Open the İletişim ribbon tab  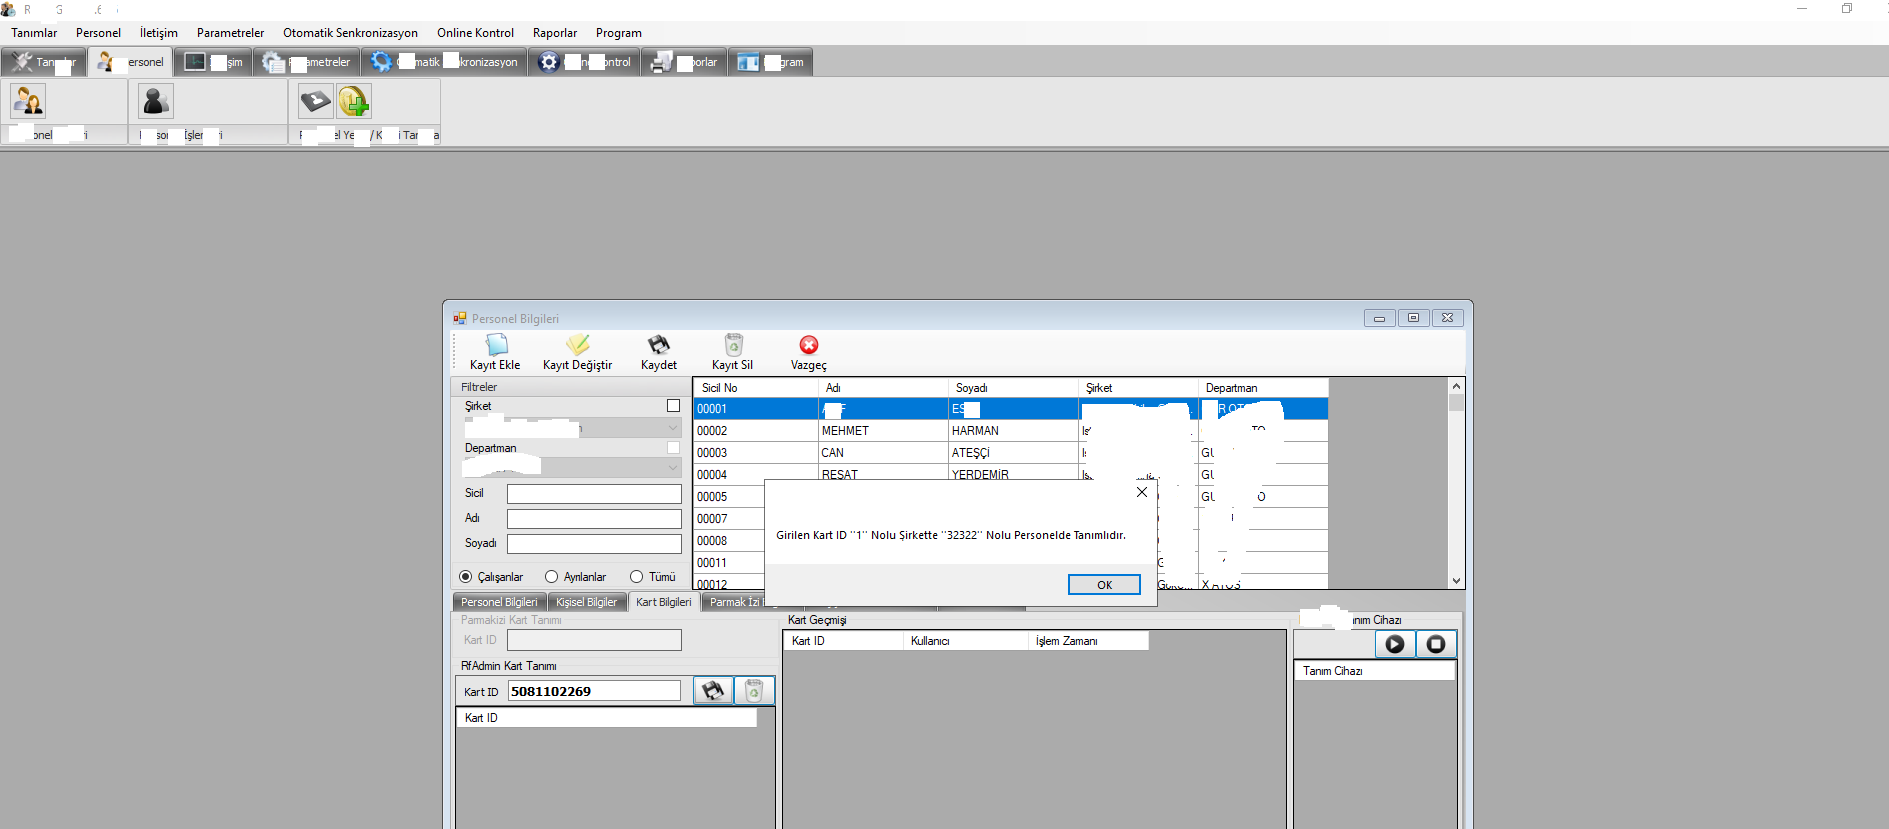click(213, 62)
